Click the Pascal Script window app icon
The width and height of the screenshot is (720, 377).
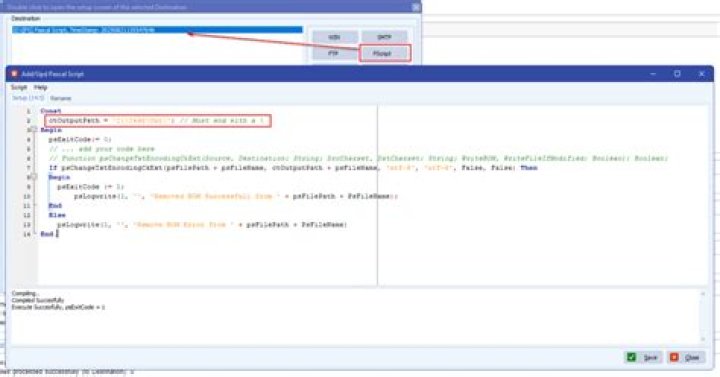pyautogui.click(x=15, y=74)
